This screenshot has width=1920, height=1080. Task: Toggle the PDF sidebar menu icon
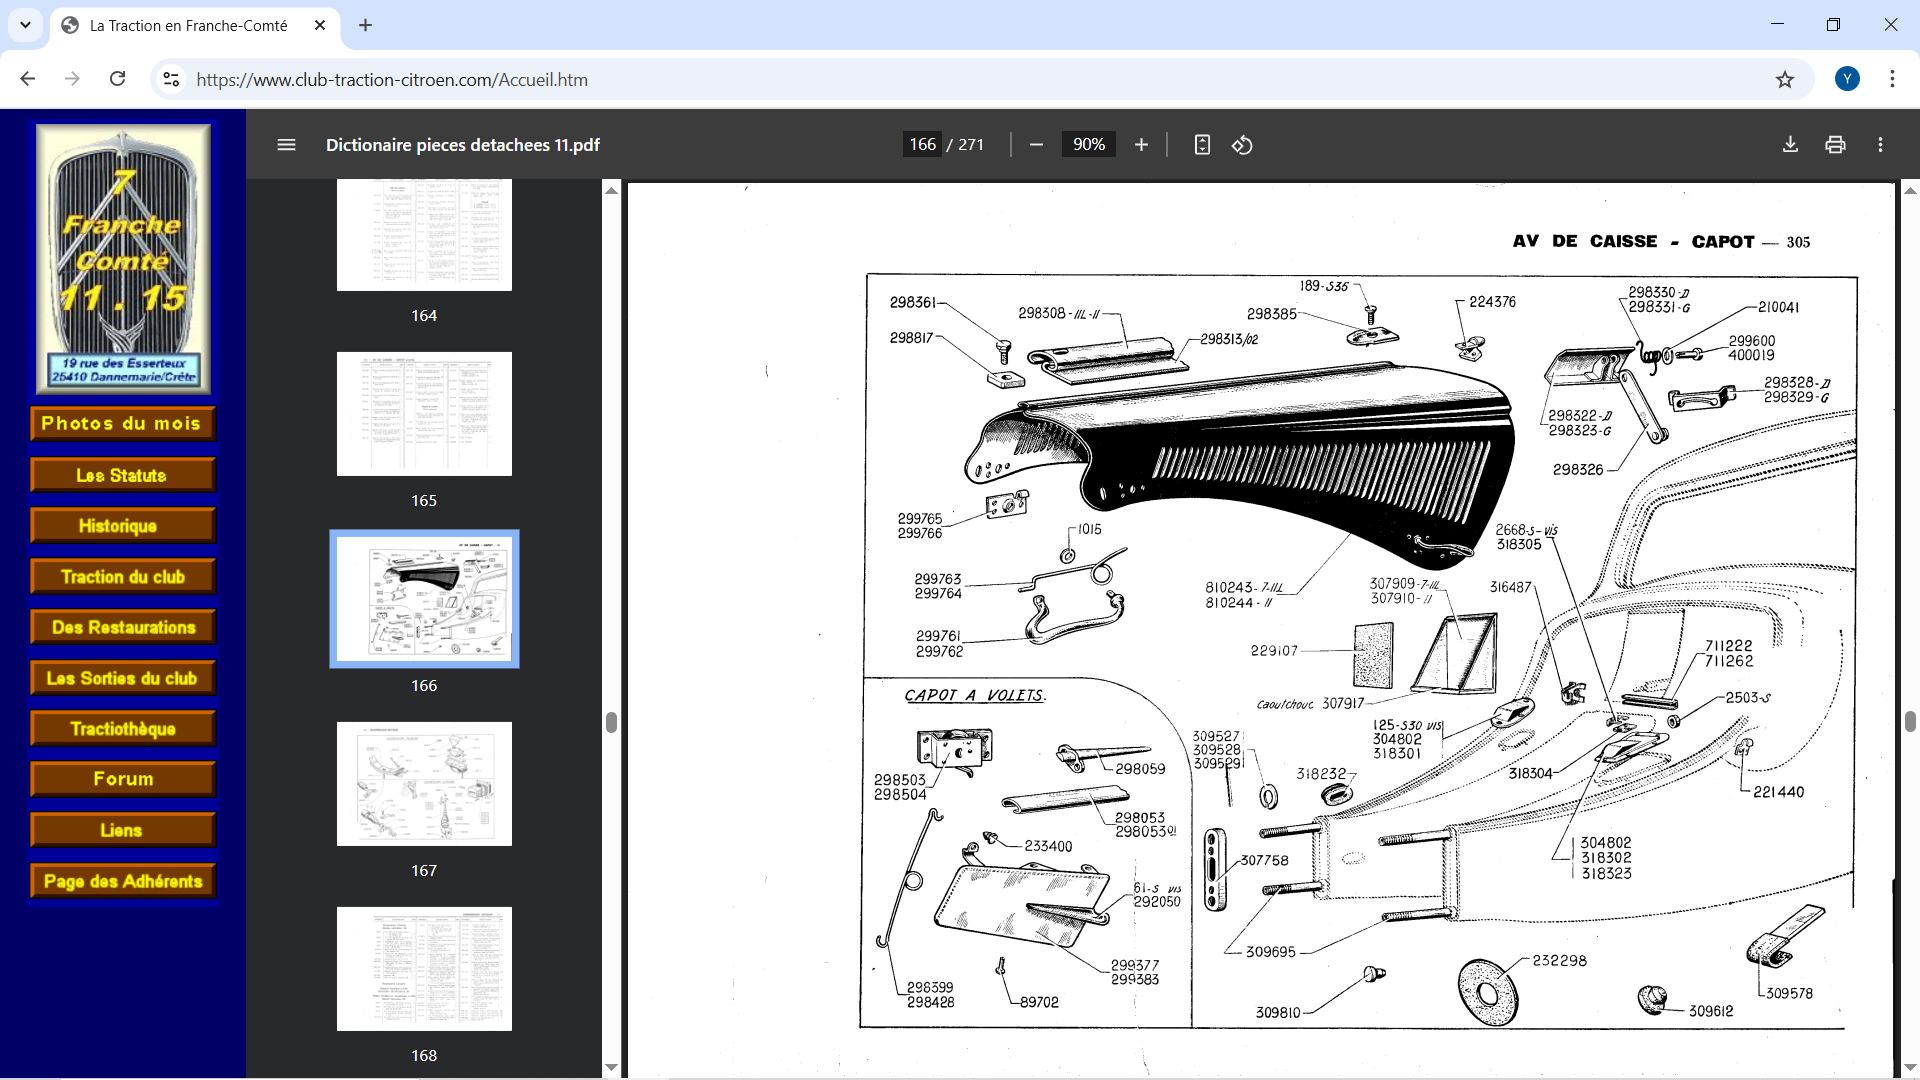point(286,145)
